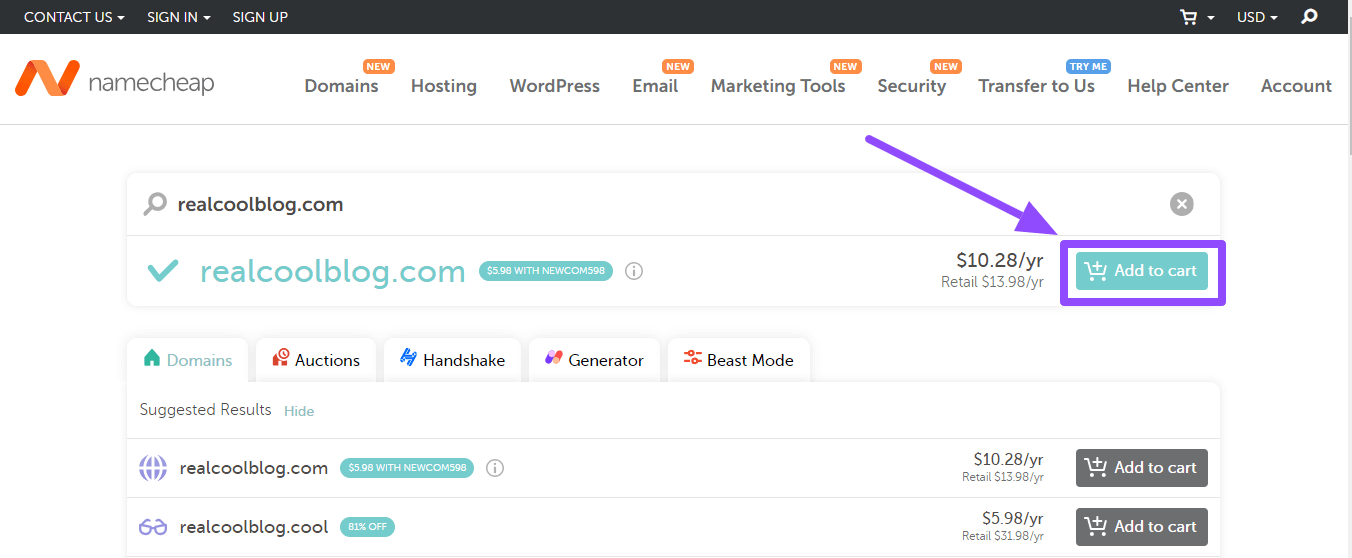Viewport: 1352px width, 558px height.
Task: Open the CONTACT US dropdown
Action: (x=74, y=17)
